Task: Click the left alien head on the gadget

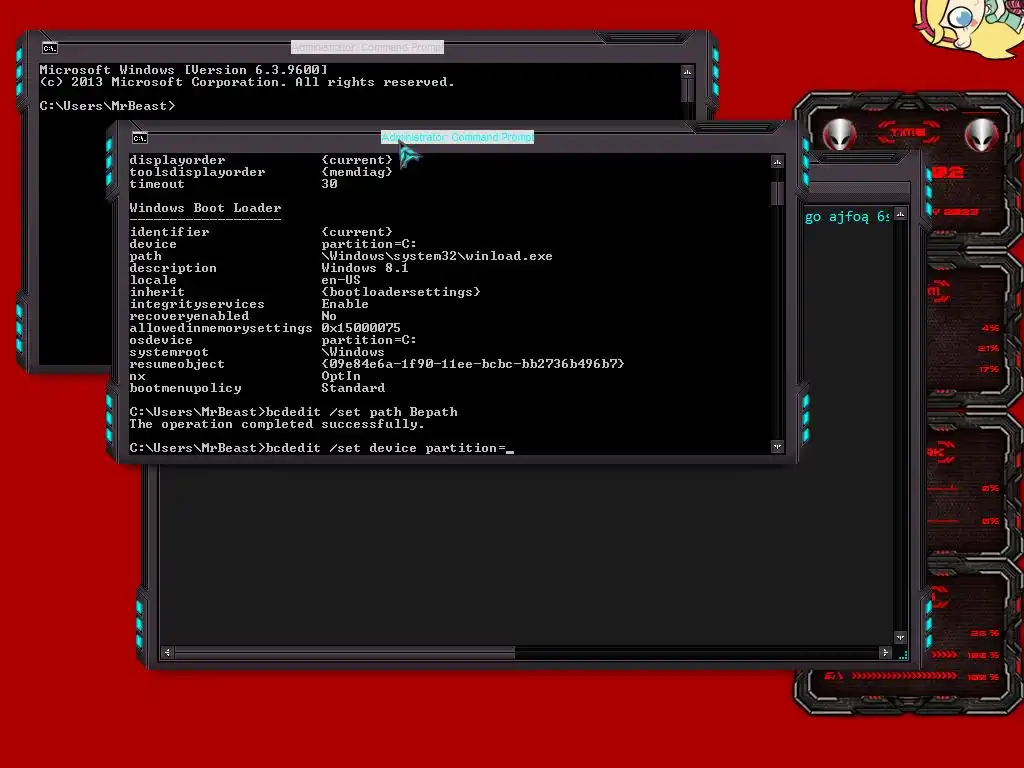Action: 839,136
